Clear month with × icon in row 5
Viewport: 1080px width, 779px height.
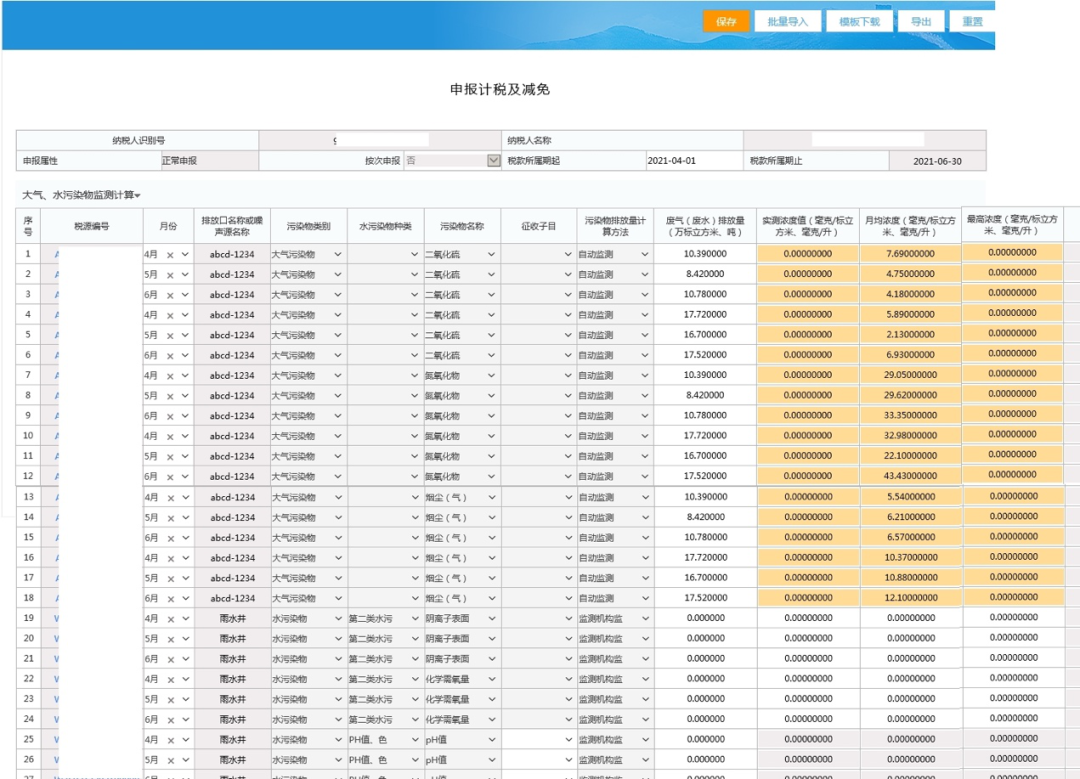pos(170,336)
